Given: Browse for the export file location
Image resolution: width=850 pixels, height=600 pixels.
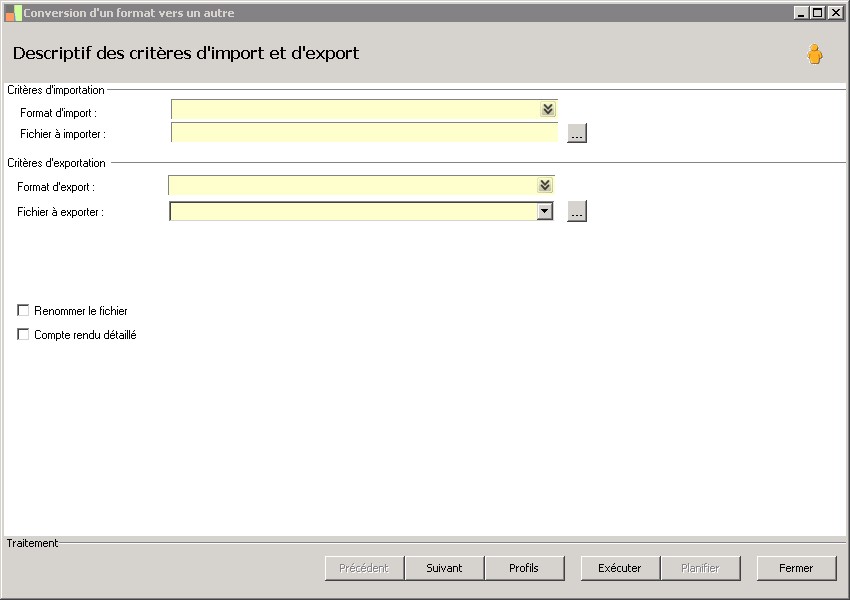Looking at the screenshot, I should point(576,211).
